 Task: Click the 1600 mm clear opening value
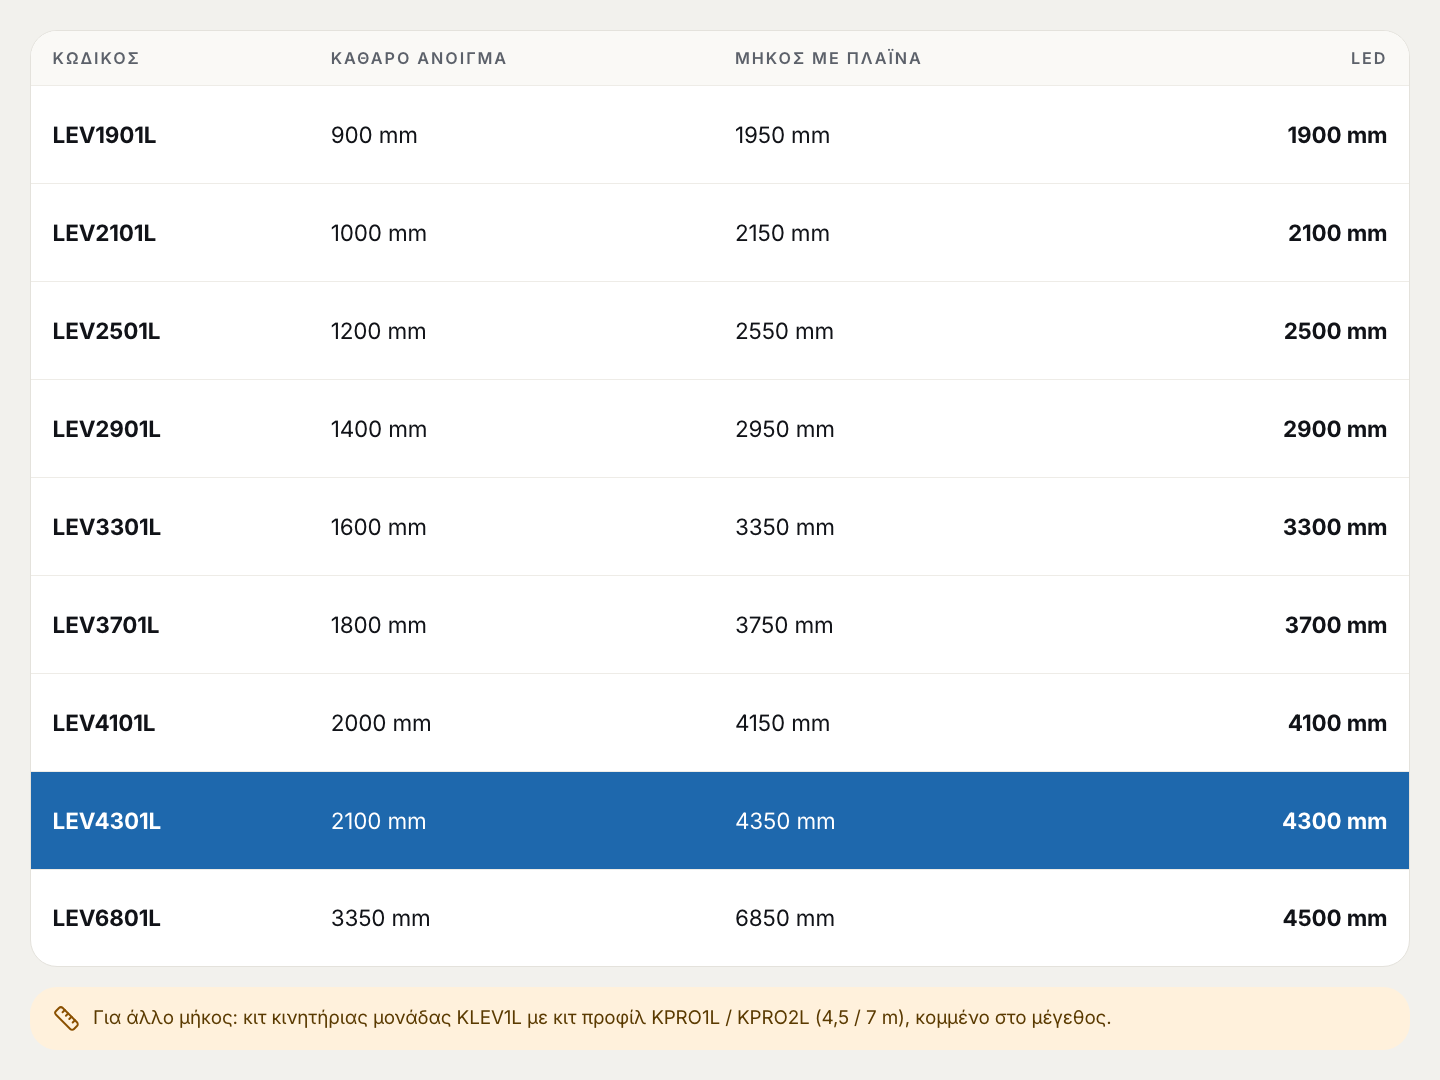pyautogui.click(x=379, y=527)
